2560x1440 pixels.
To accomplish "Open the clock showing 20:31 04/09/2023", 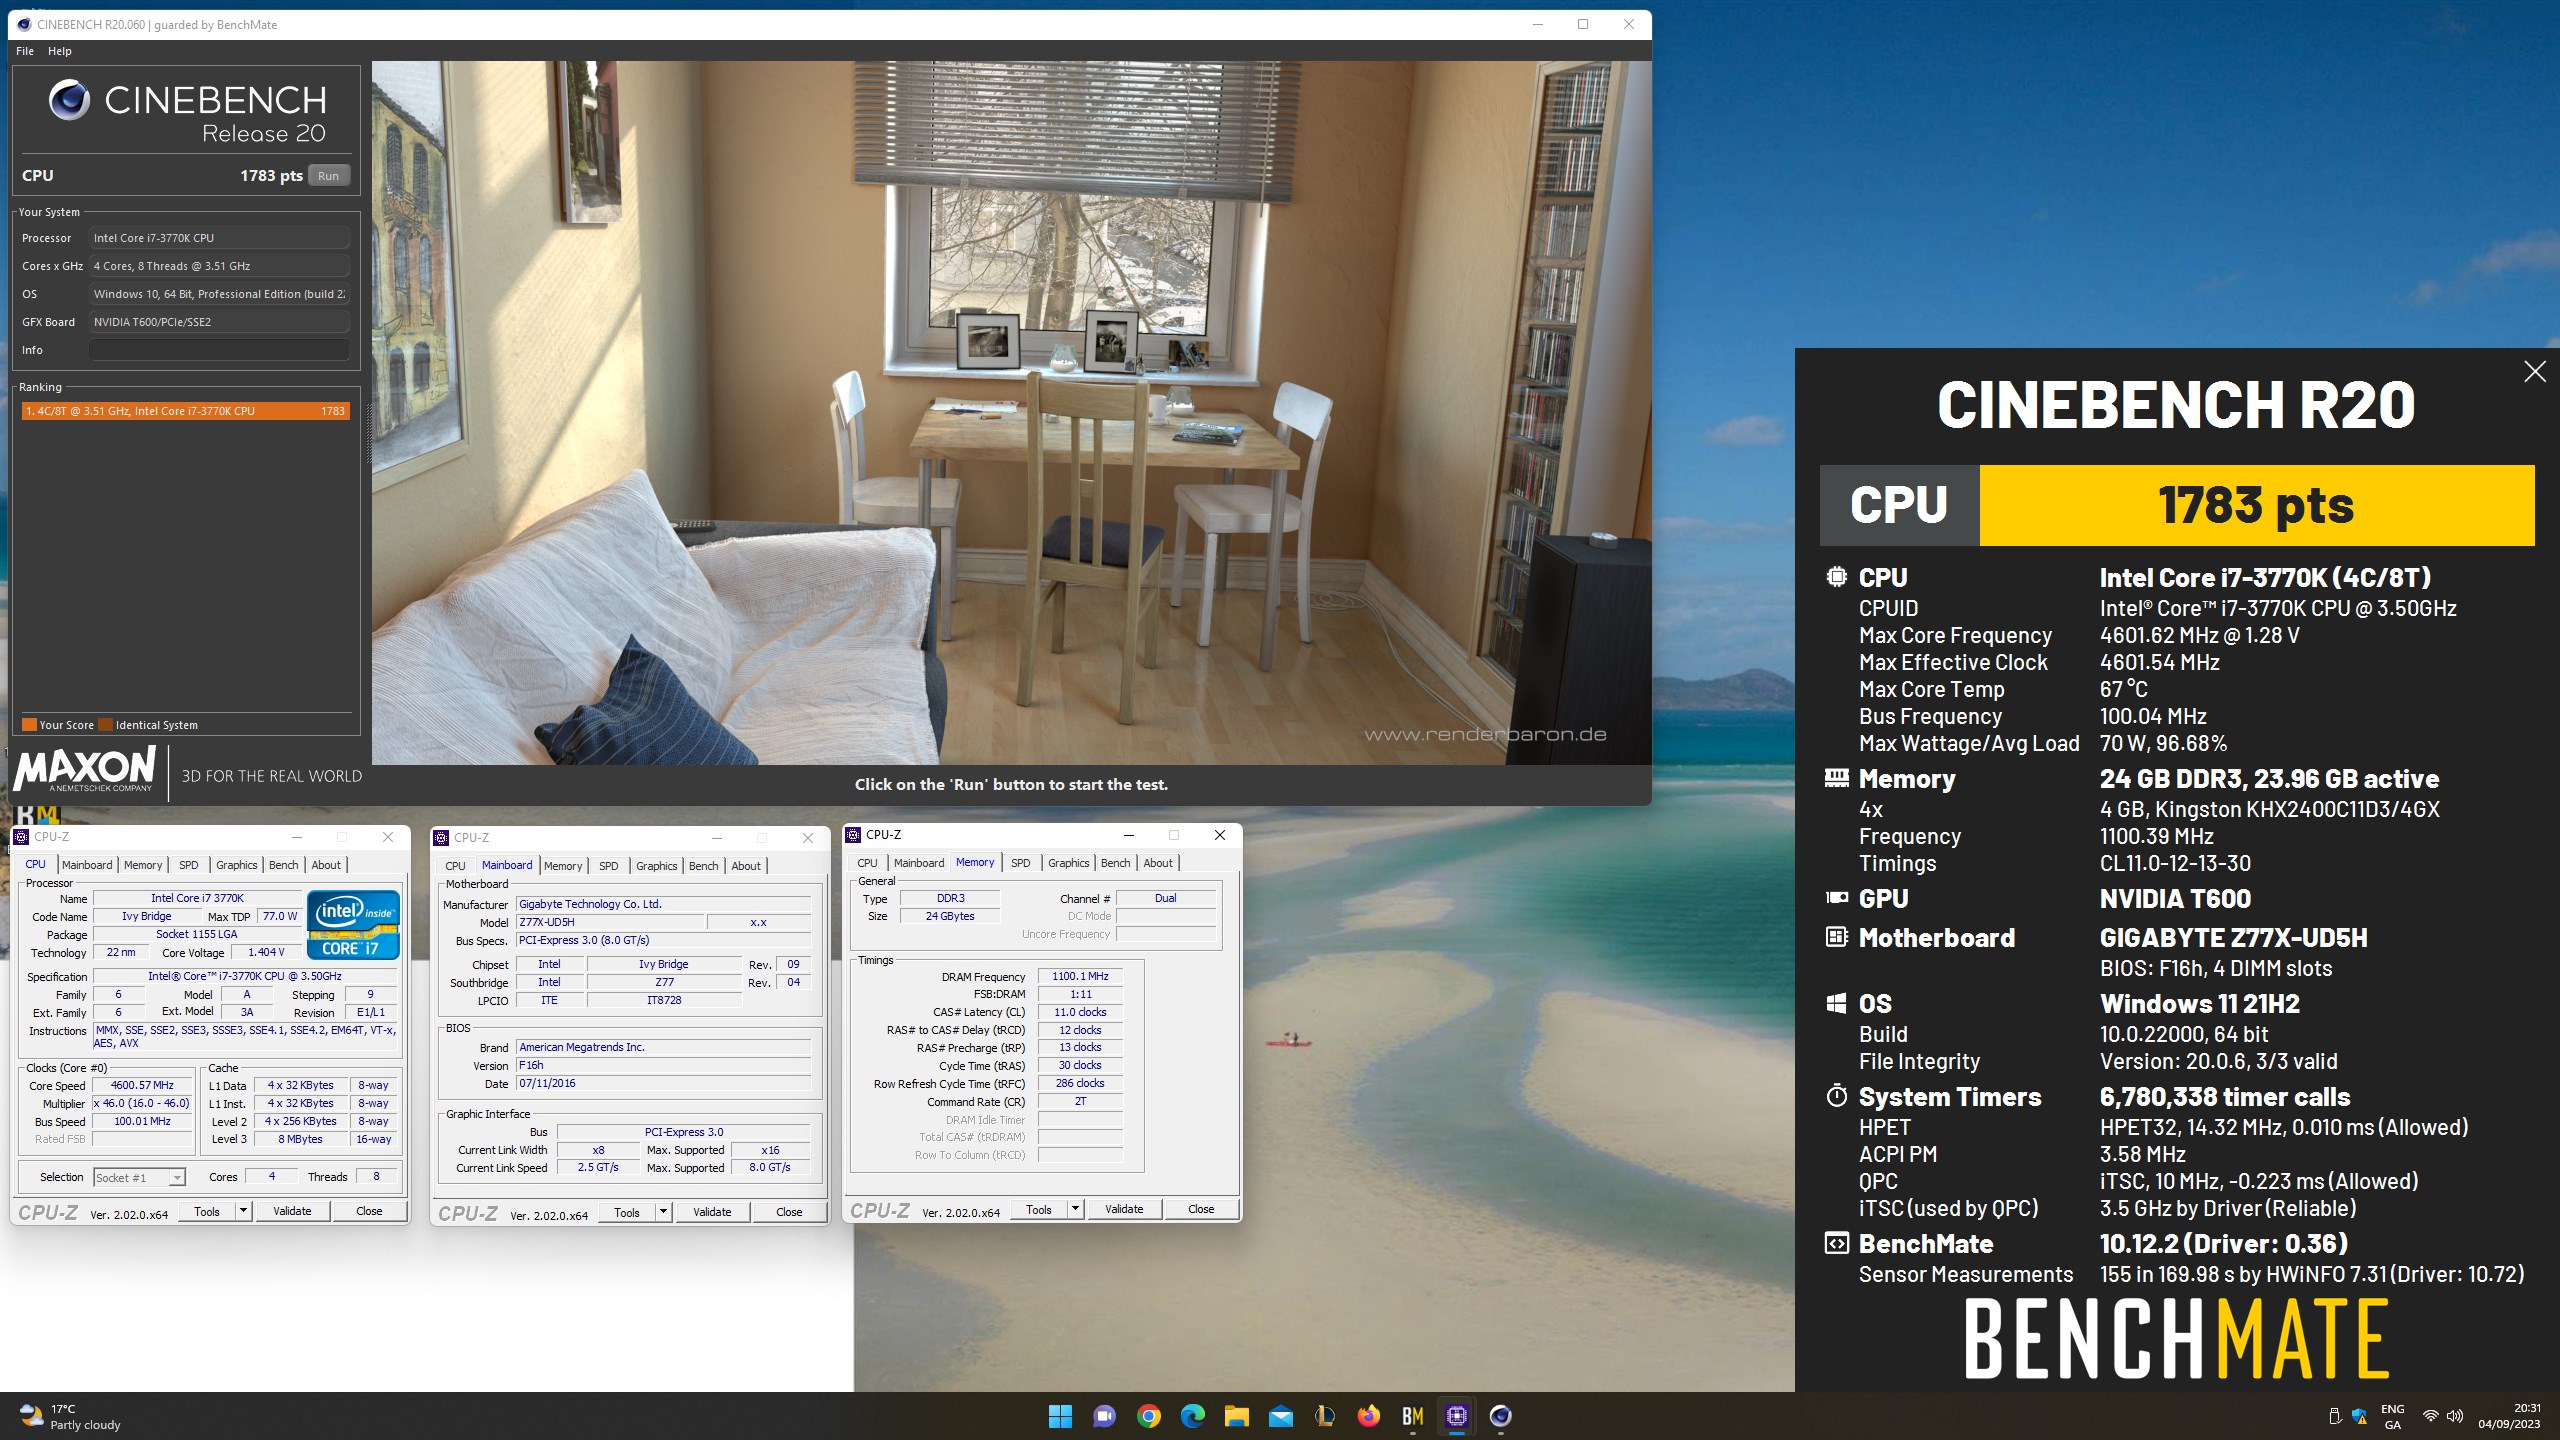I will [x=2509, y=1416].
